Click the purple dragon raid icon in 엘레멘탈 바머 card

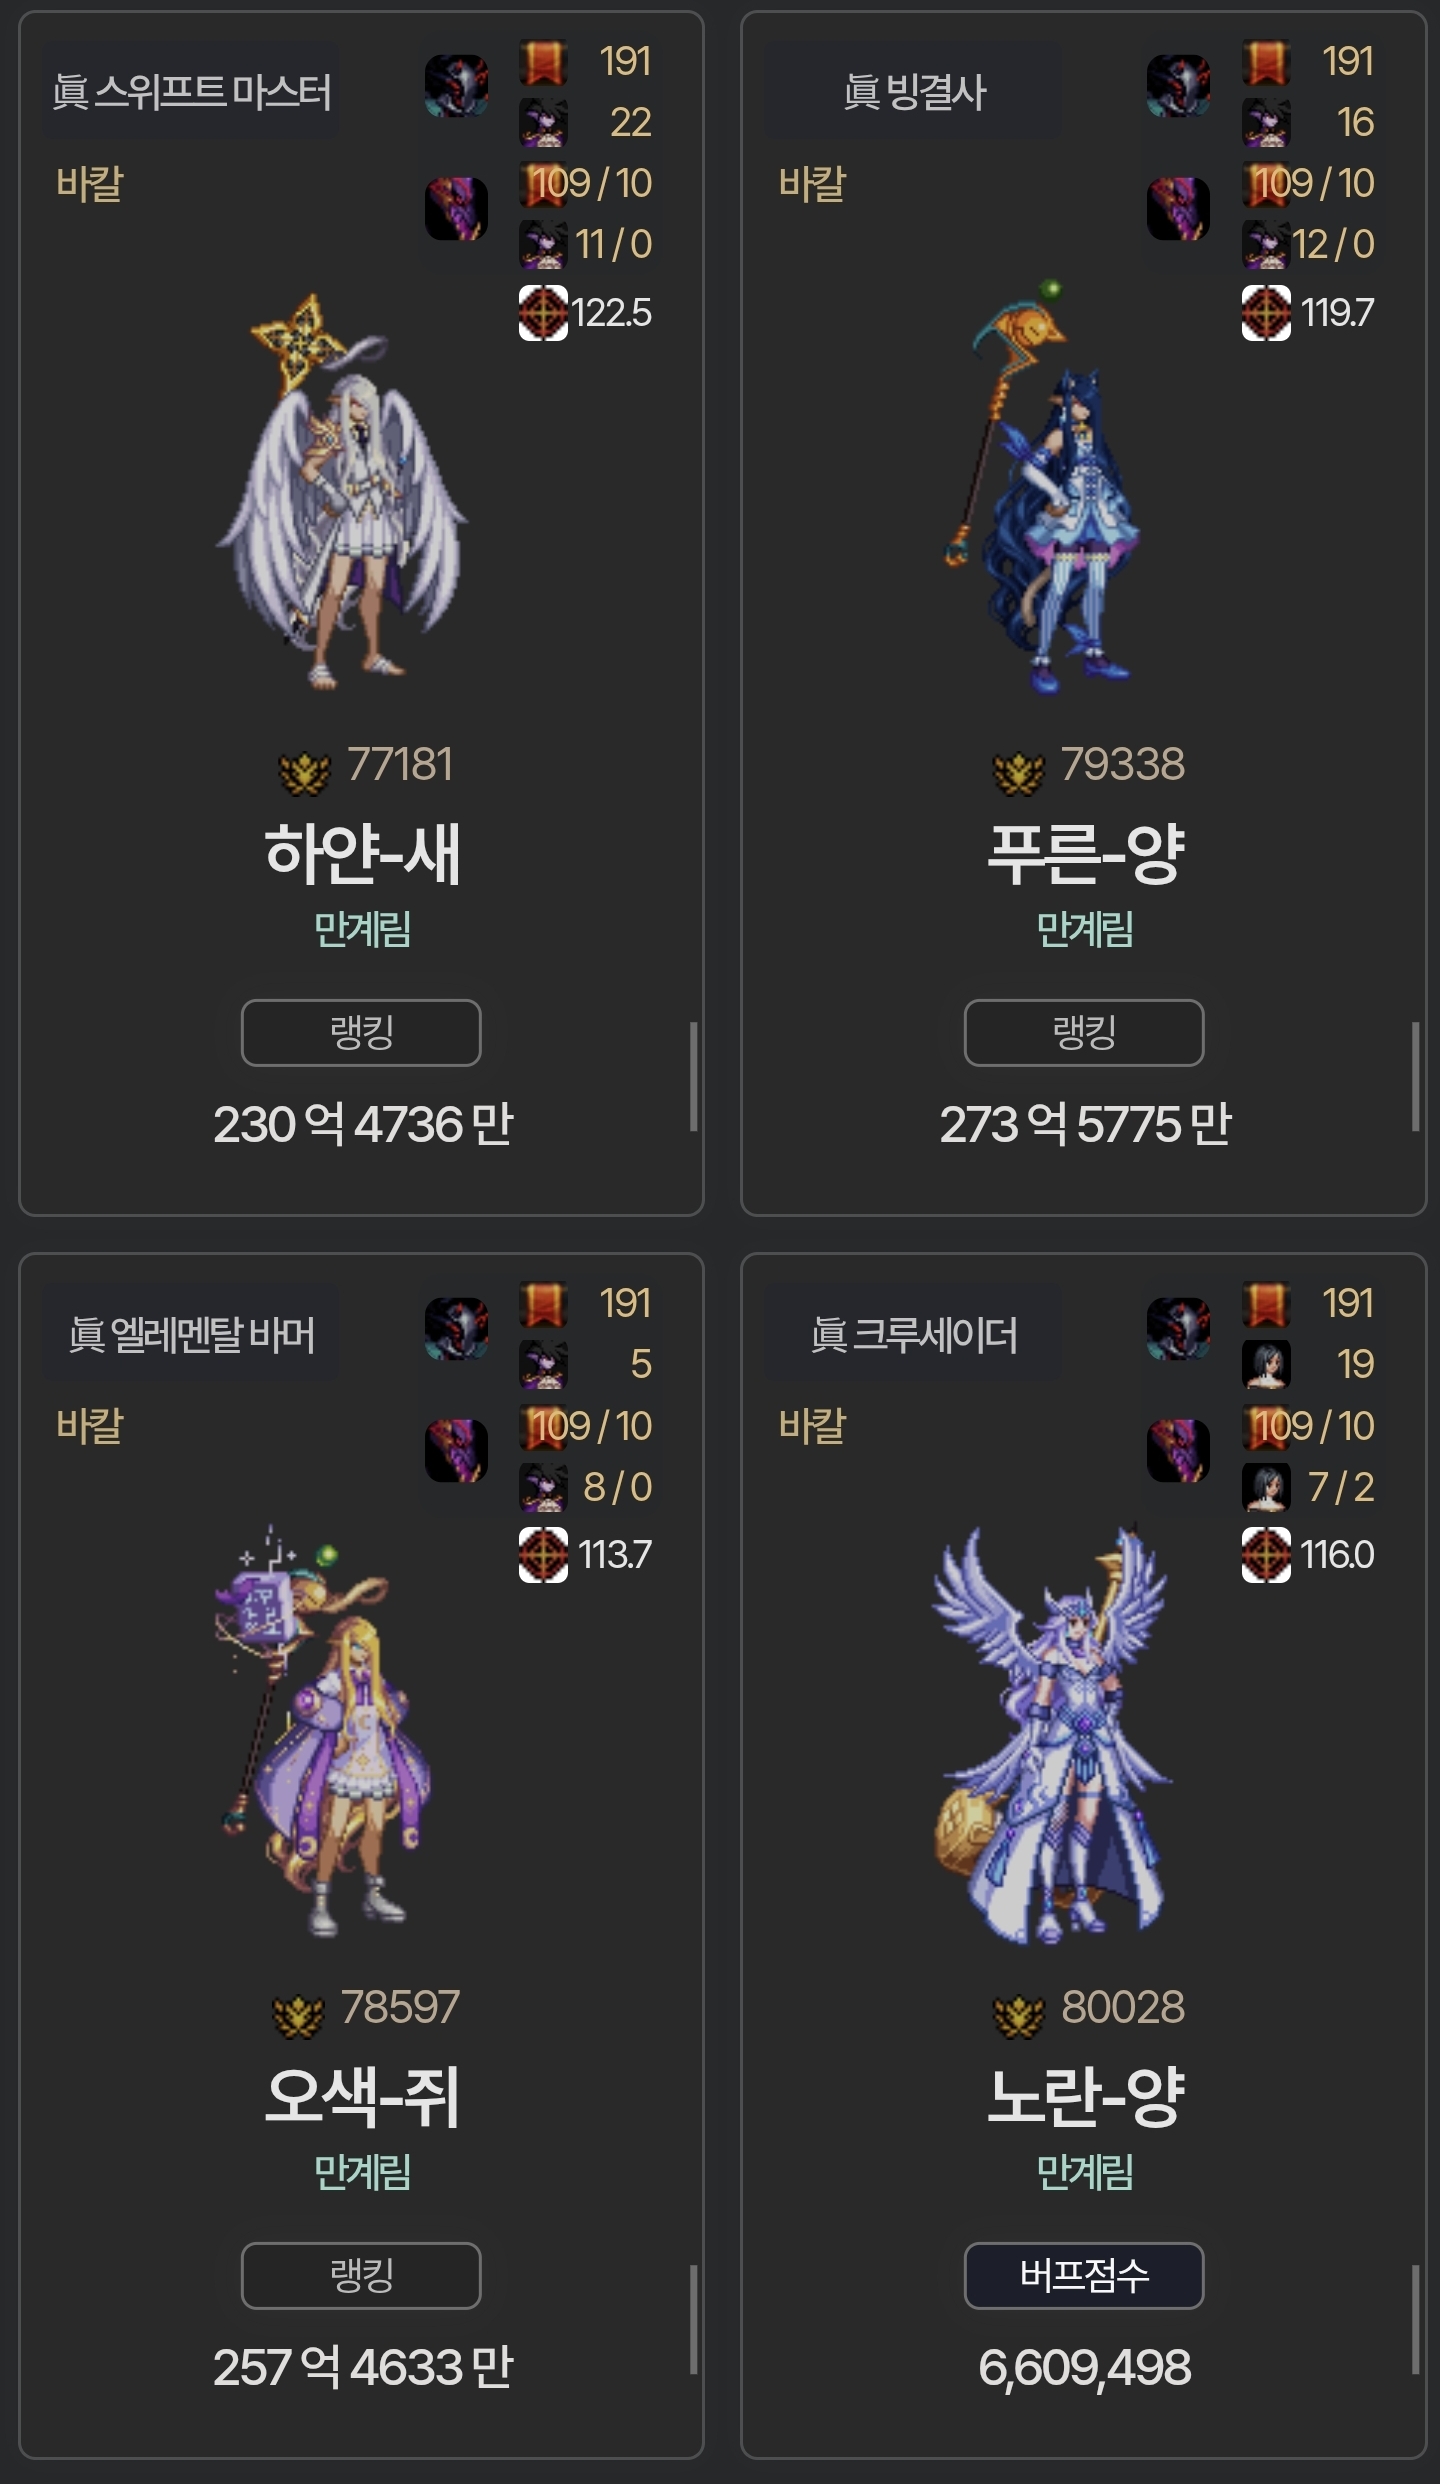click(x=456, y=1450)
